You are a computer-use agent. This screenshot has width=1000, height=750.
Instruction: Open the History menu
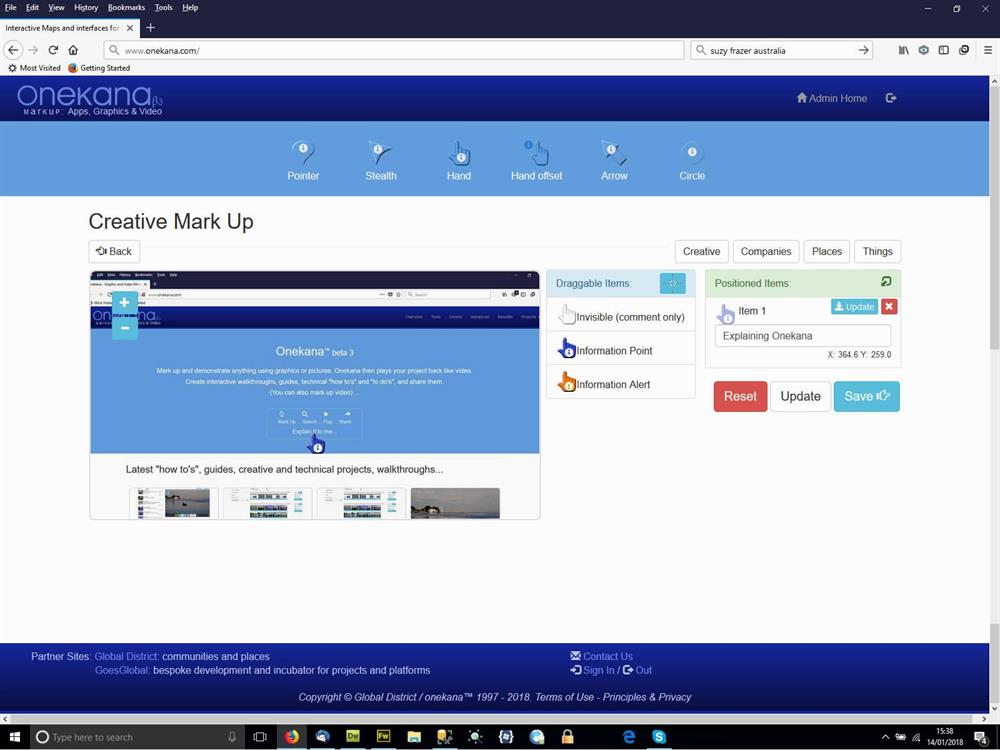coord(86,8)
